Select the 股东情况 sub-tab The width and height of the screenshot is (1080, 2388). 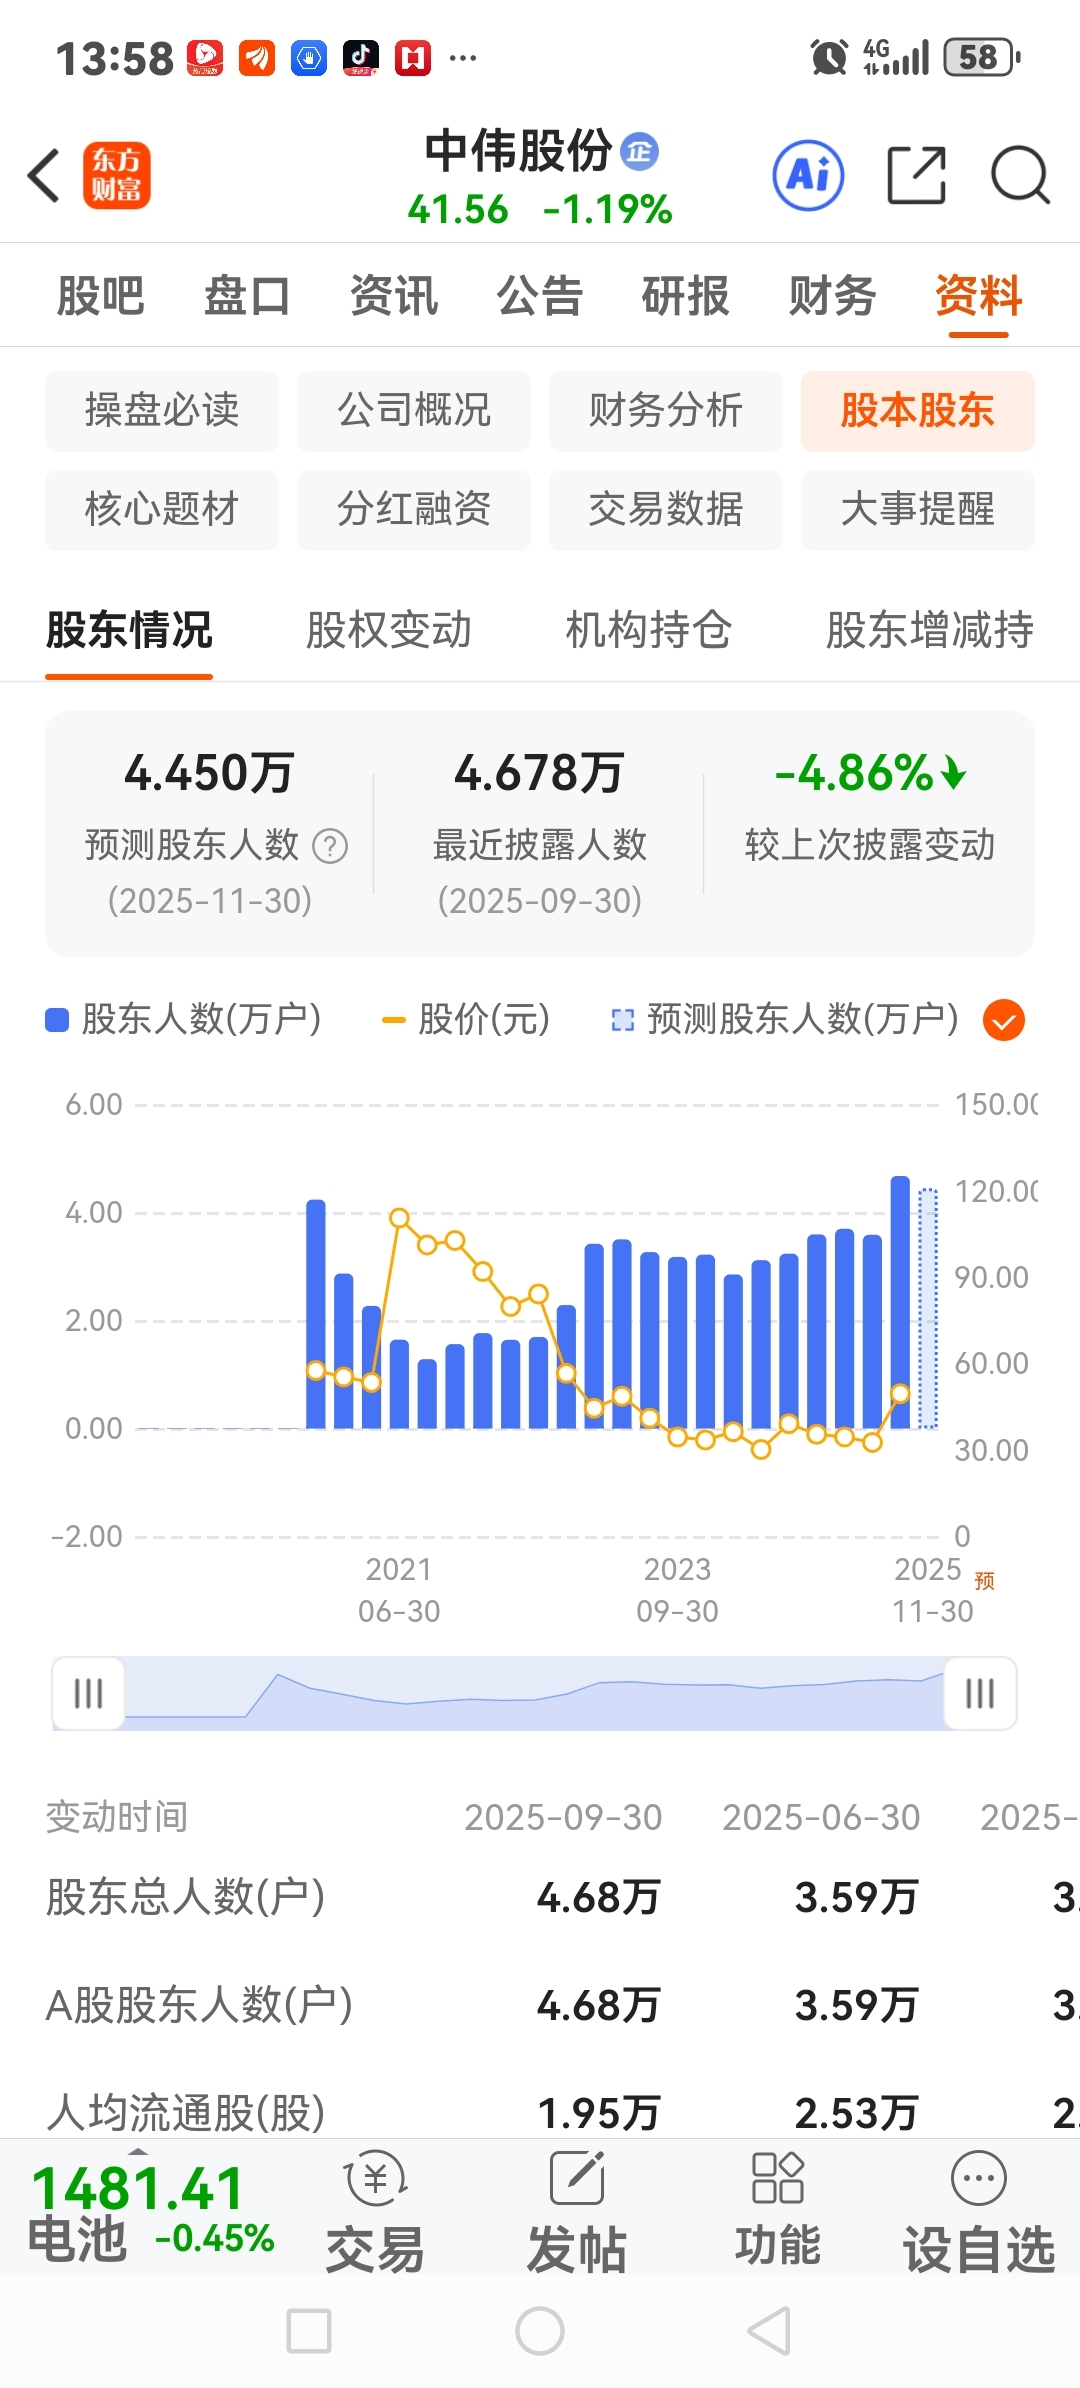tap(129, 631)
